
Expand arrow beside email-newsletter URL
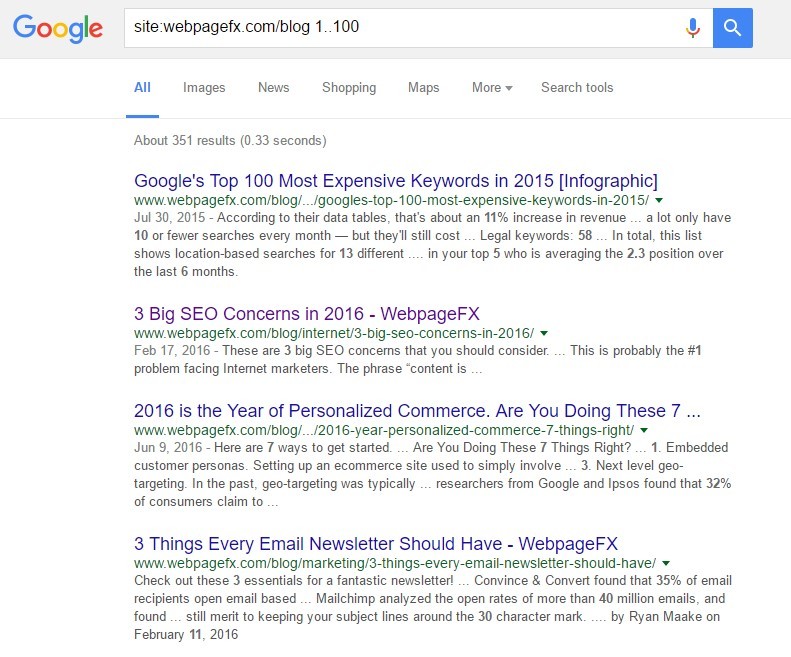(x=666, y=563)
